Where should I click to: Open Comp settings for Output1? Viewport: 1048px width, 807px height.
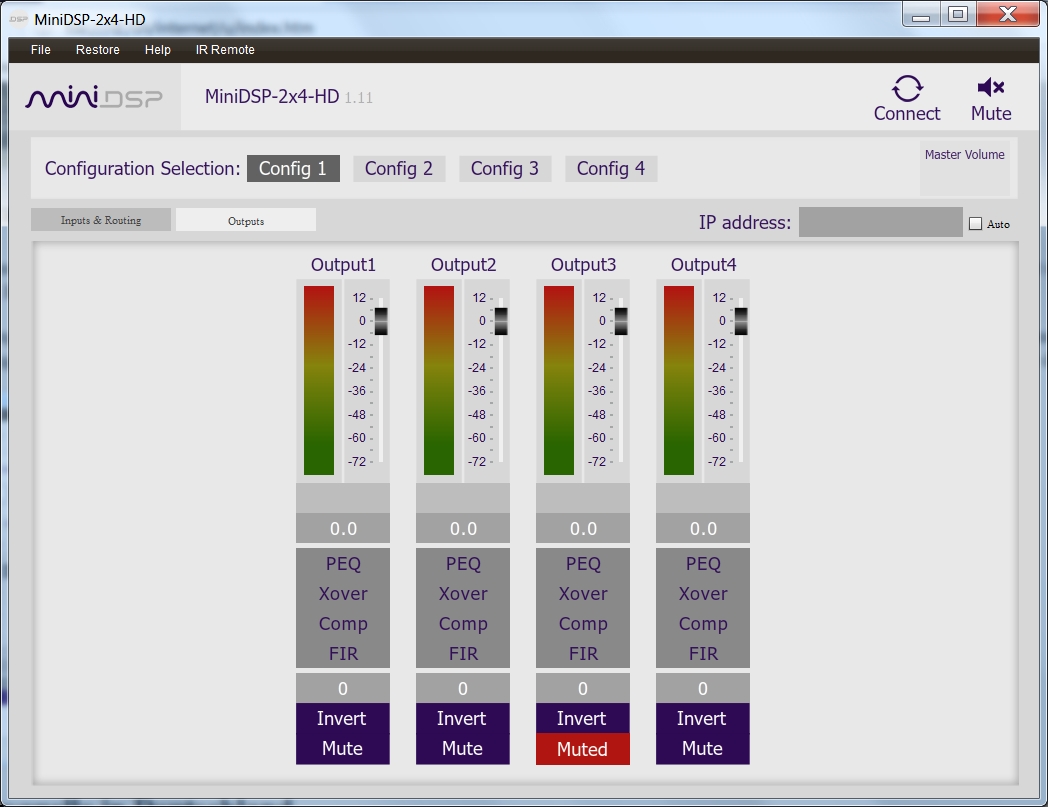tap(343, 624)
